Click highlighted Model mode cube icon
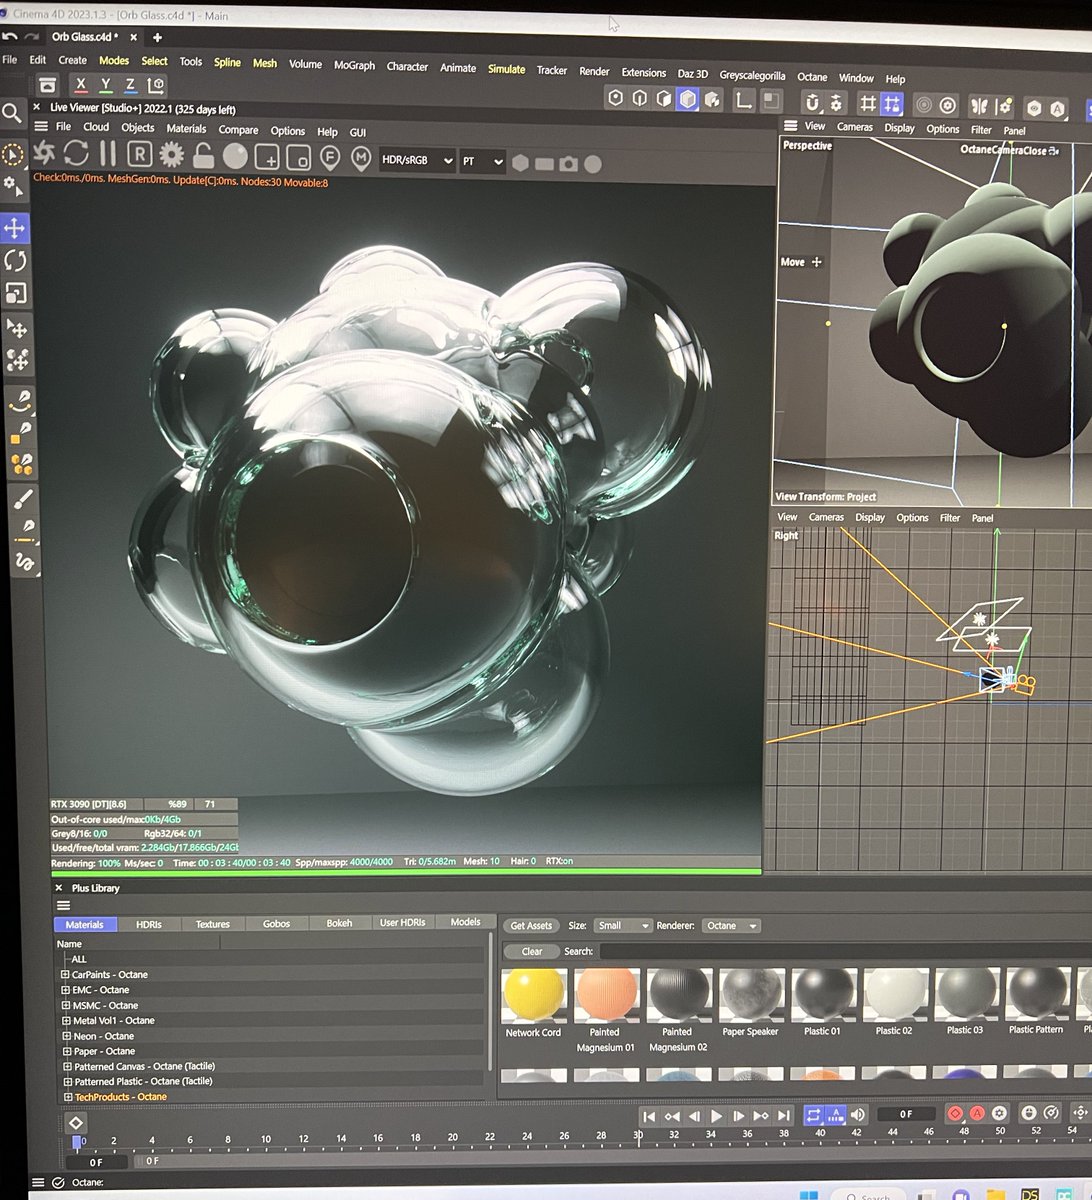The height and width of the screenshot is (1200, 1092). [x=688, y=98]
